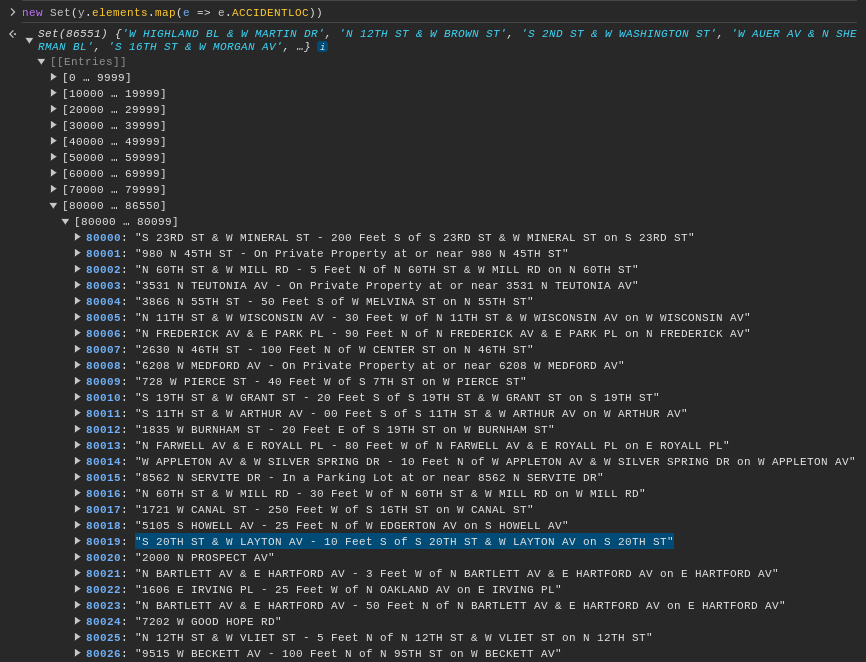Click the W APPLETON AV & W SILVER SPRING string
The height and width of the screenshot is (662, 866).
point(495,462)
